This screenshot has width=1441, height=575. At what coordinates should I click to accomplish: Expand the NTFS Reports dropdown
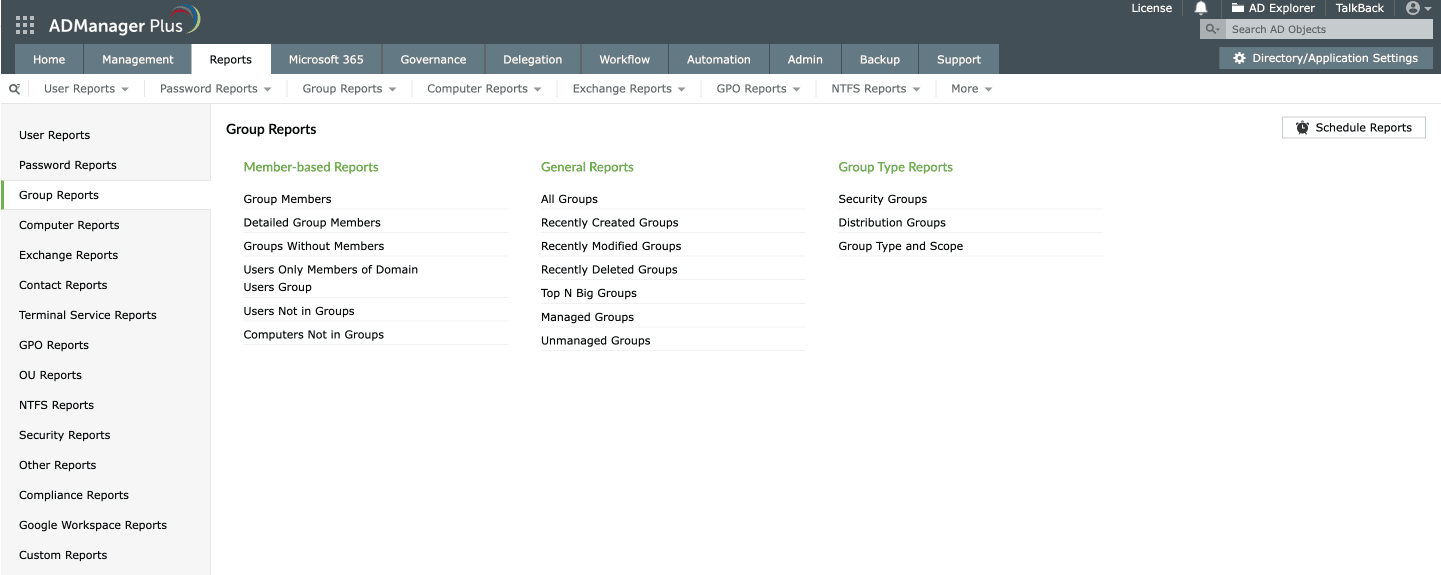tap(876, 89)
